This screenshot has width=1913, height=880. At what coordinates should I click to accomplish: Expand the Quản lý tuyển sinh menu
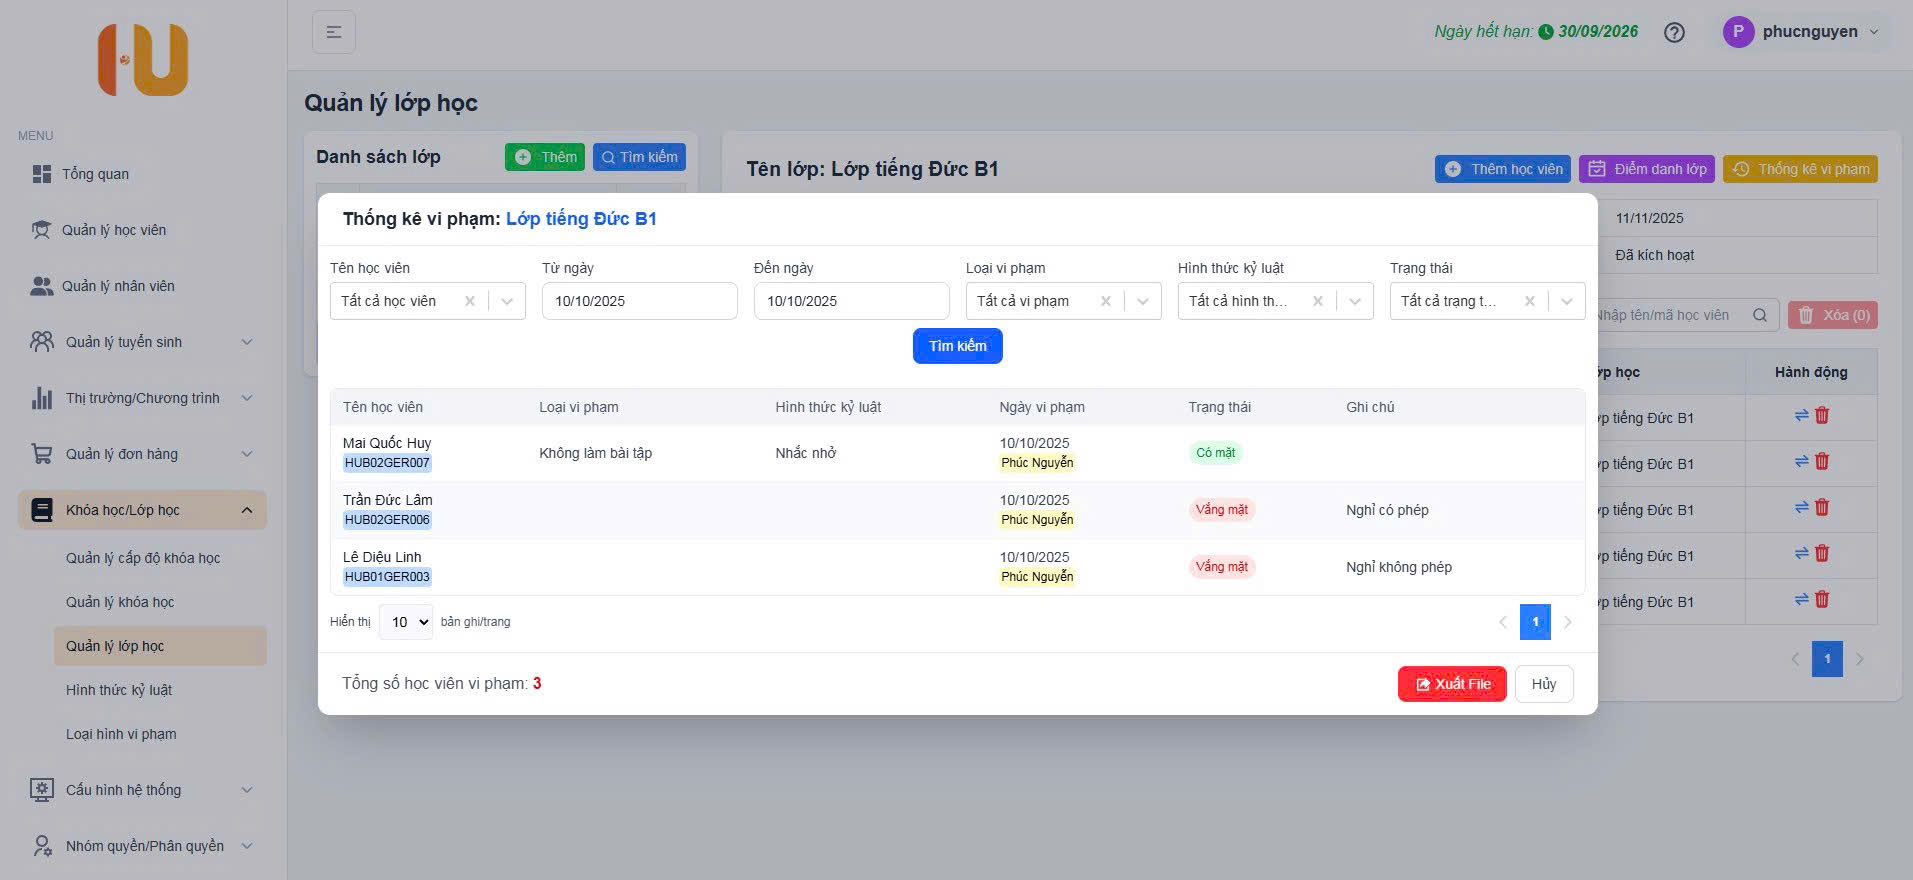click(246, 342)
